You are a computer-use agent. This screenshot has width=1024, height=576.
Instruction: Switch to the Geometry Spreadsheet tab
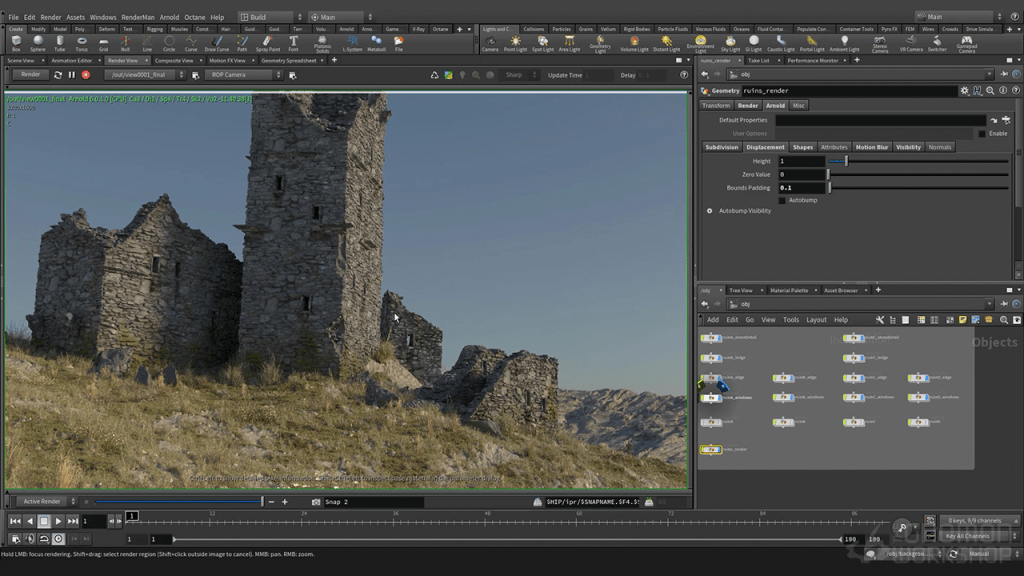point(288,60)
